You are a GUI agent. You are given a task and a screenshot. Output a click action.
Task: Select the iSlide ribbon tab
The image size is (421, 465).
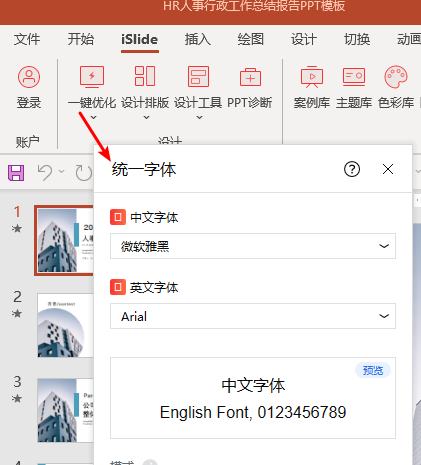tap(140, 39)
